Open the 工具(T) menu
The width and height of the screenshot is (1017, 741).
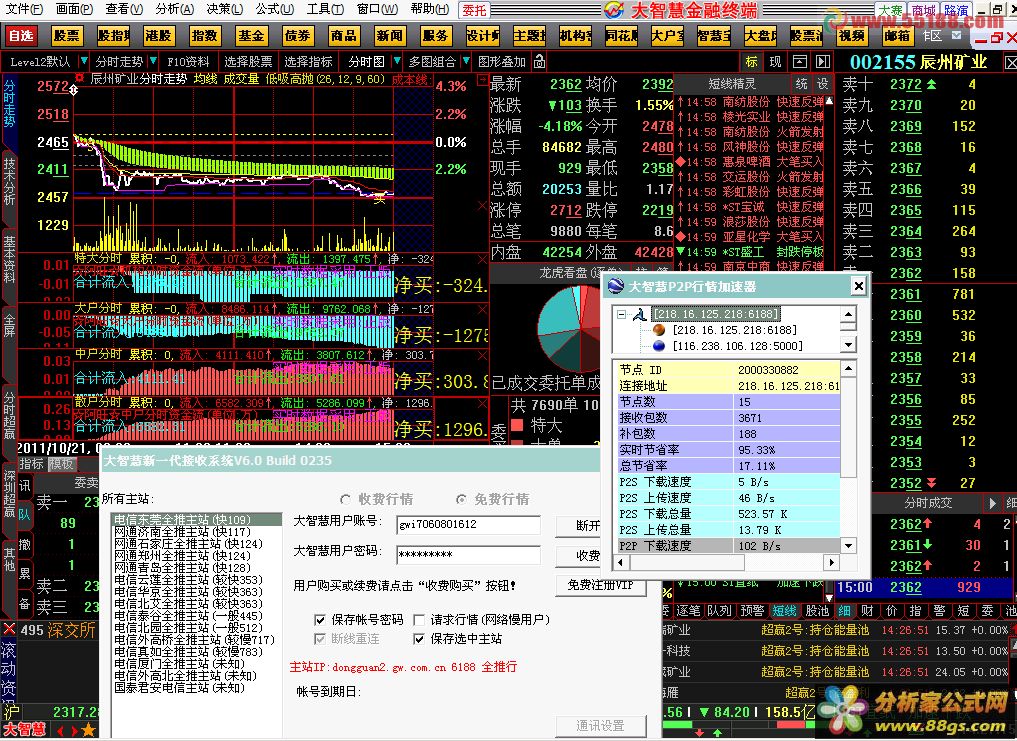click(x=325, y=9)
